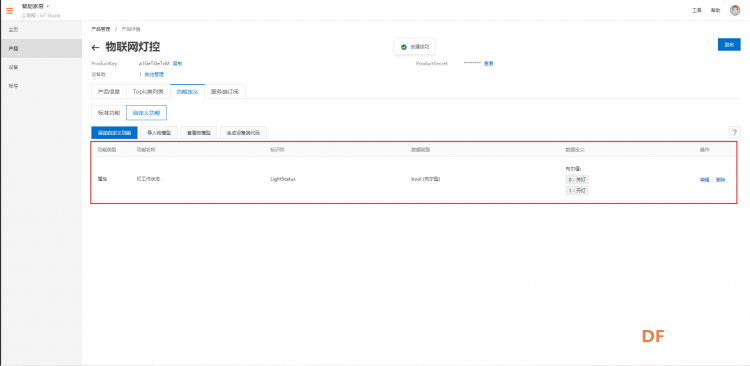Viewport: 750px width, 366px height.
Task: Open the user avatar menu
Action: [x=735, y=10]
